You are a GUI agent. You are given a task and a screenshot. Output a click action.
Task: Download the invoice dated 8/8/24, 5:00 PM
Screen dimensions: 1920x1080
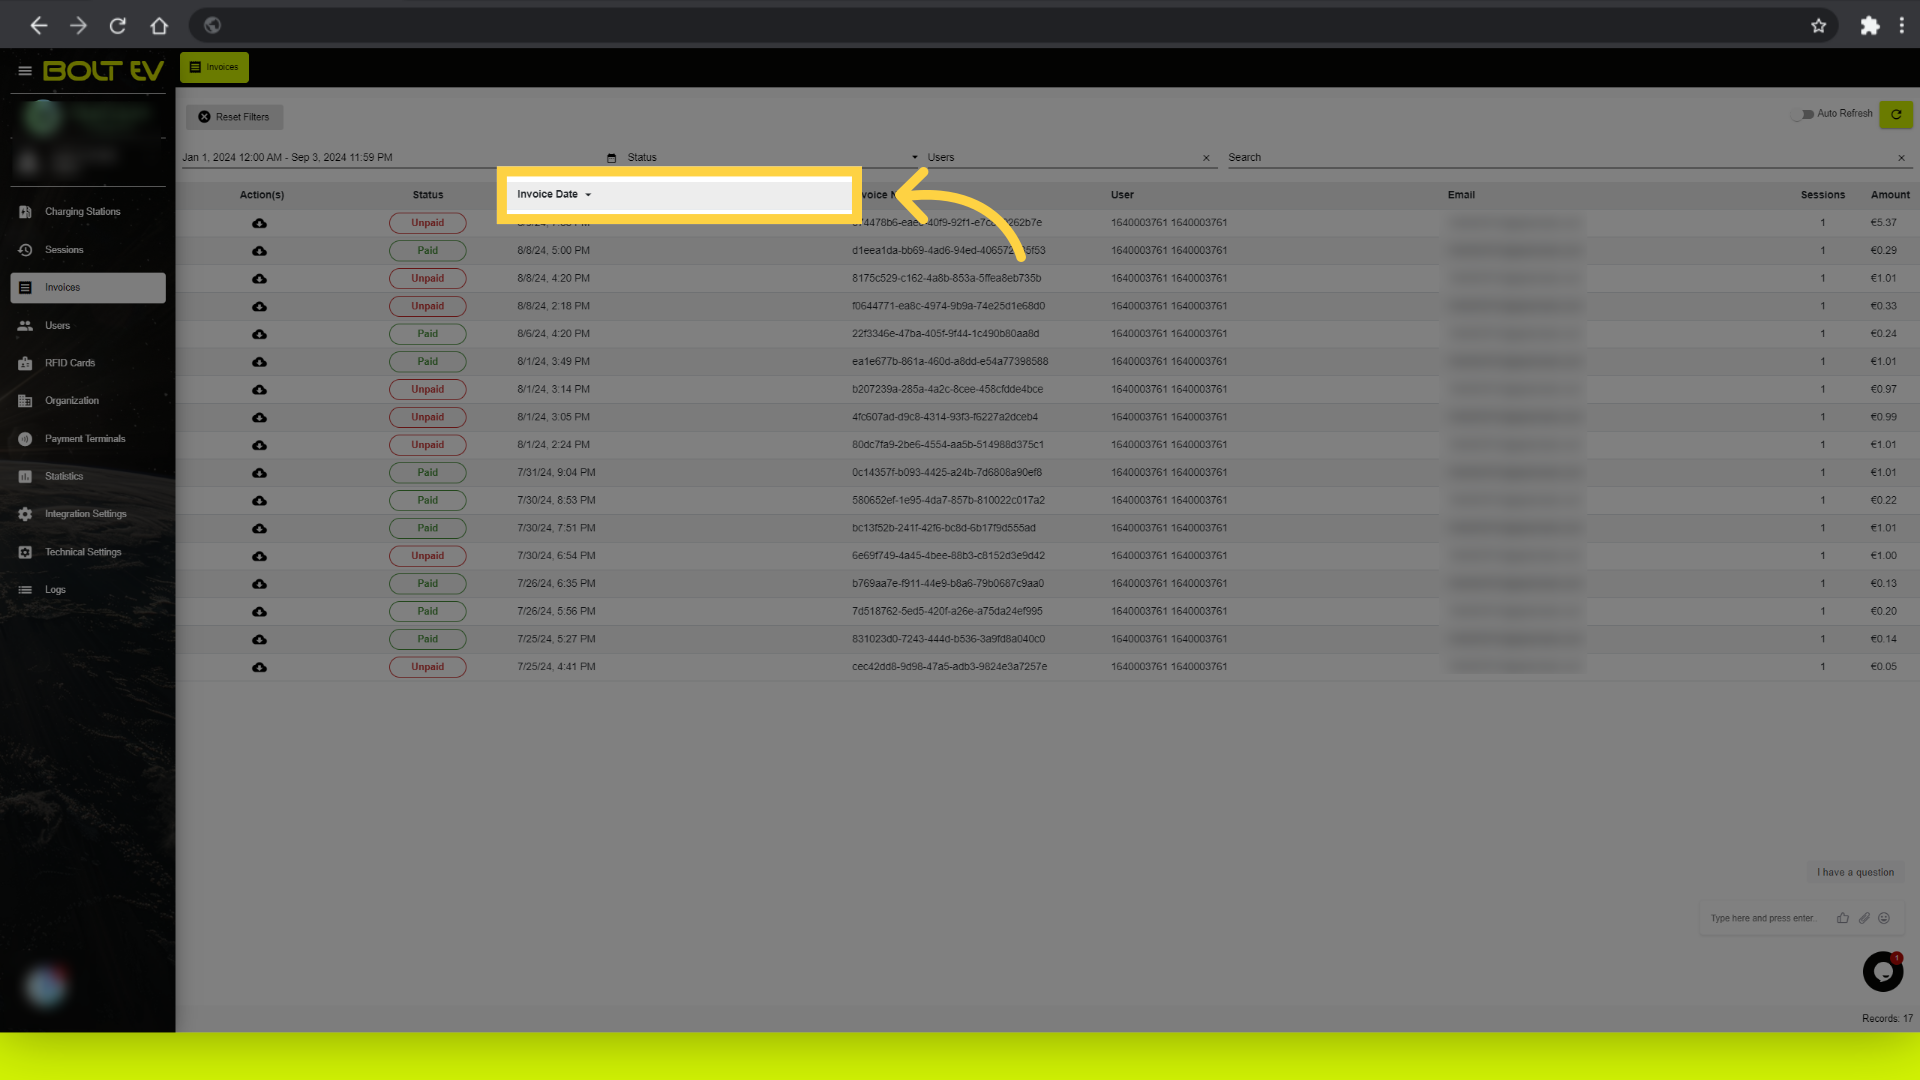click(259, 251)
